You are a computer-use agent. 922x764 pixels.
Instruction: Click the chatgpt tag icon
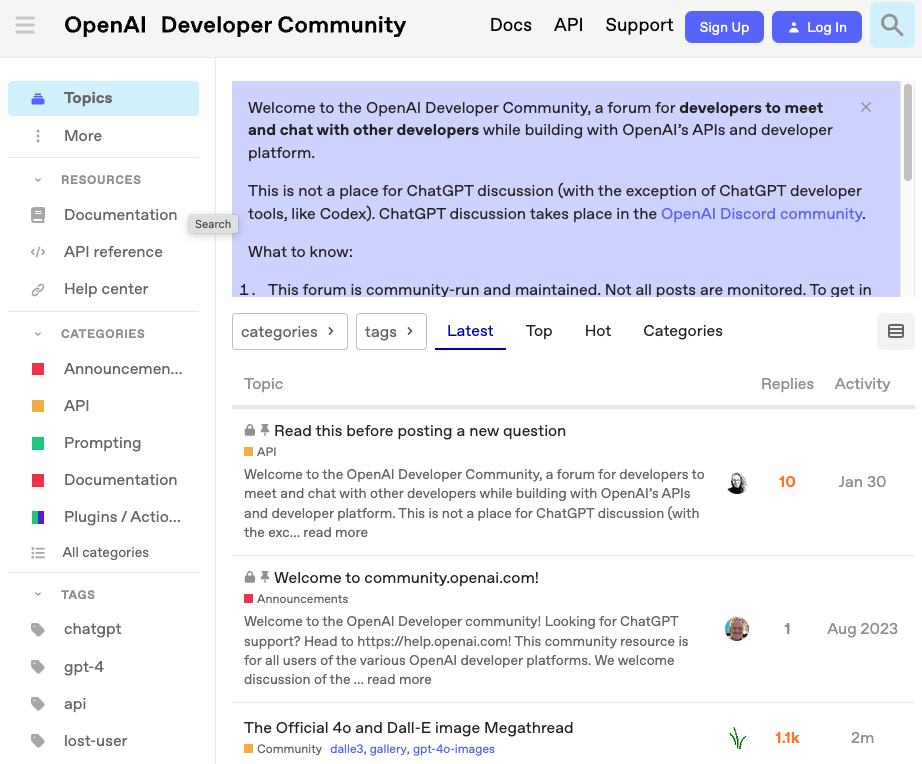tap(38, 629)
